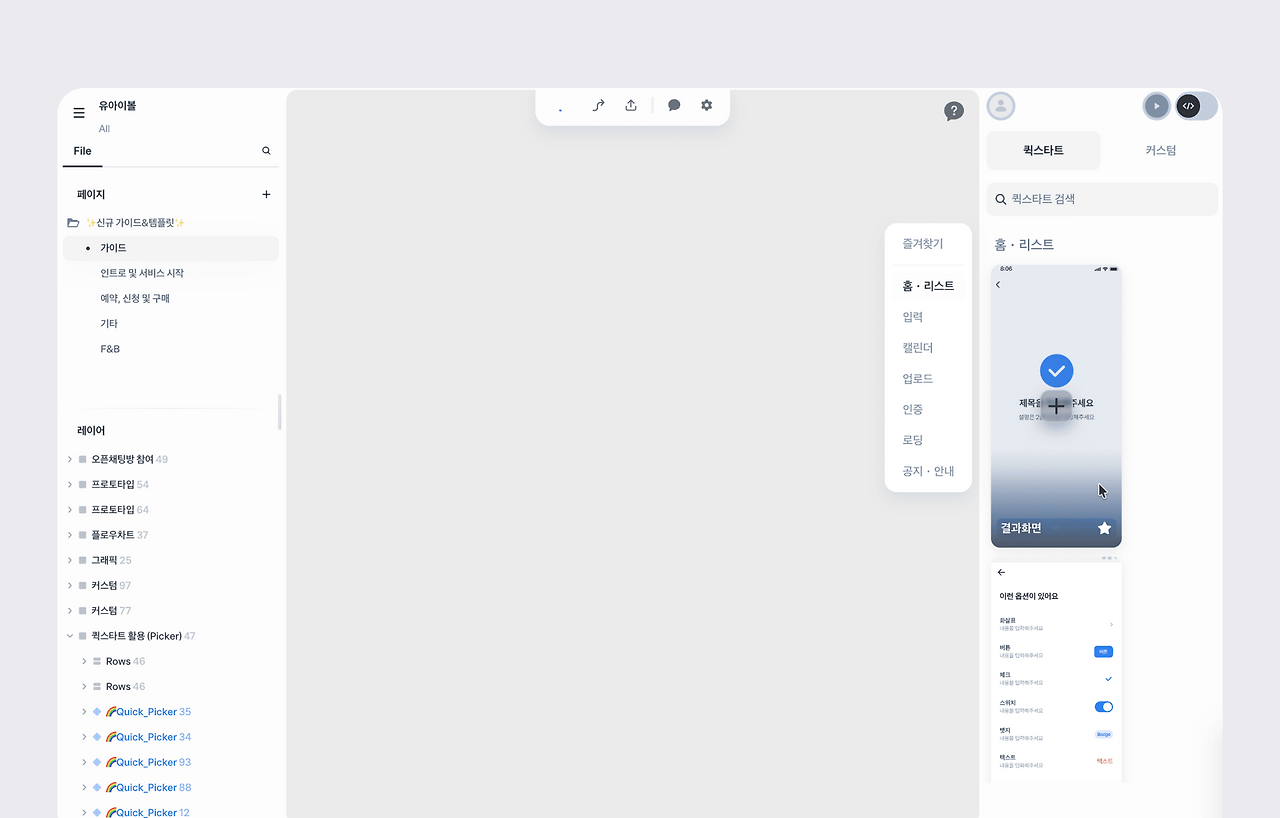Screen dimensions: 1280x818
Task: Favorite the 결과화면 template star
Action: coord(1104,528)
